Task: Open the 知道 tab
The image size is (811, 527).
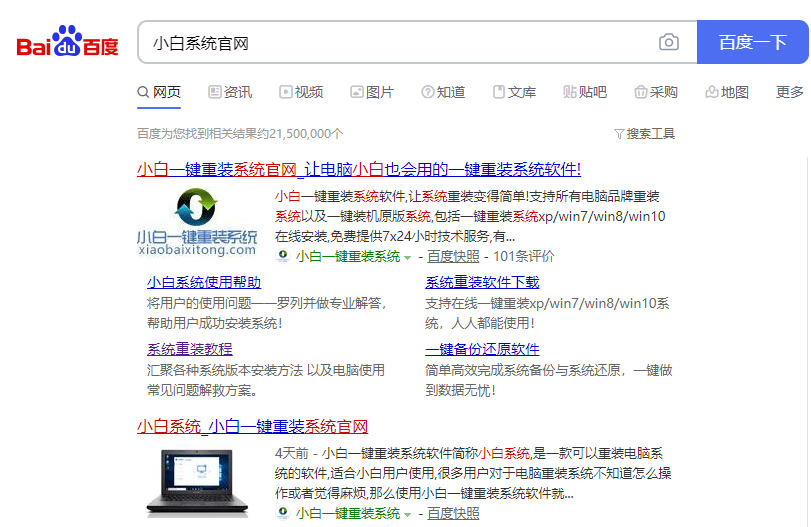Action: click(443, 93)
